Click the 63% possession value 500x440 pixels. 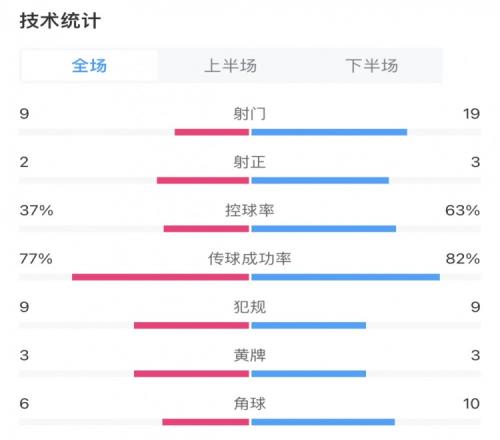point(462,210)
